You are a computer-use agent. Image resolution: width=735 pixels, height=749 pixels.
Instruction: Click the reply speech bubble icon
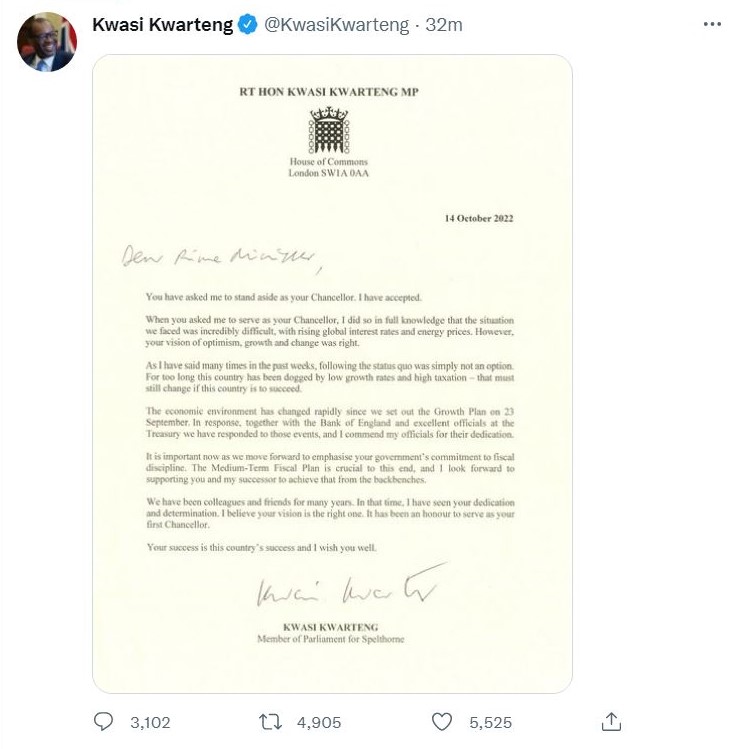tap(104, 721)
